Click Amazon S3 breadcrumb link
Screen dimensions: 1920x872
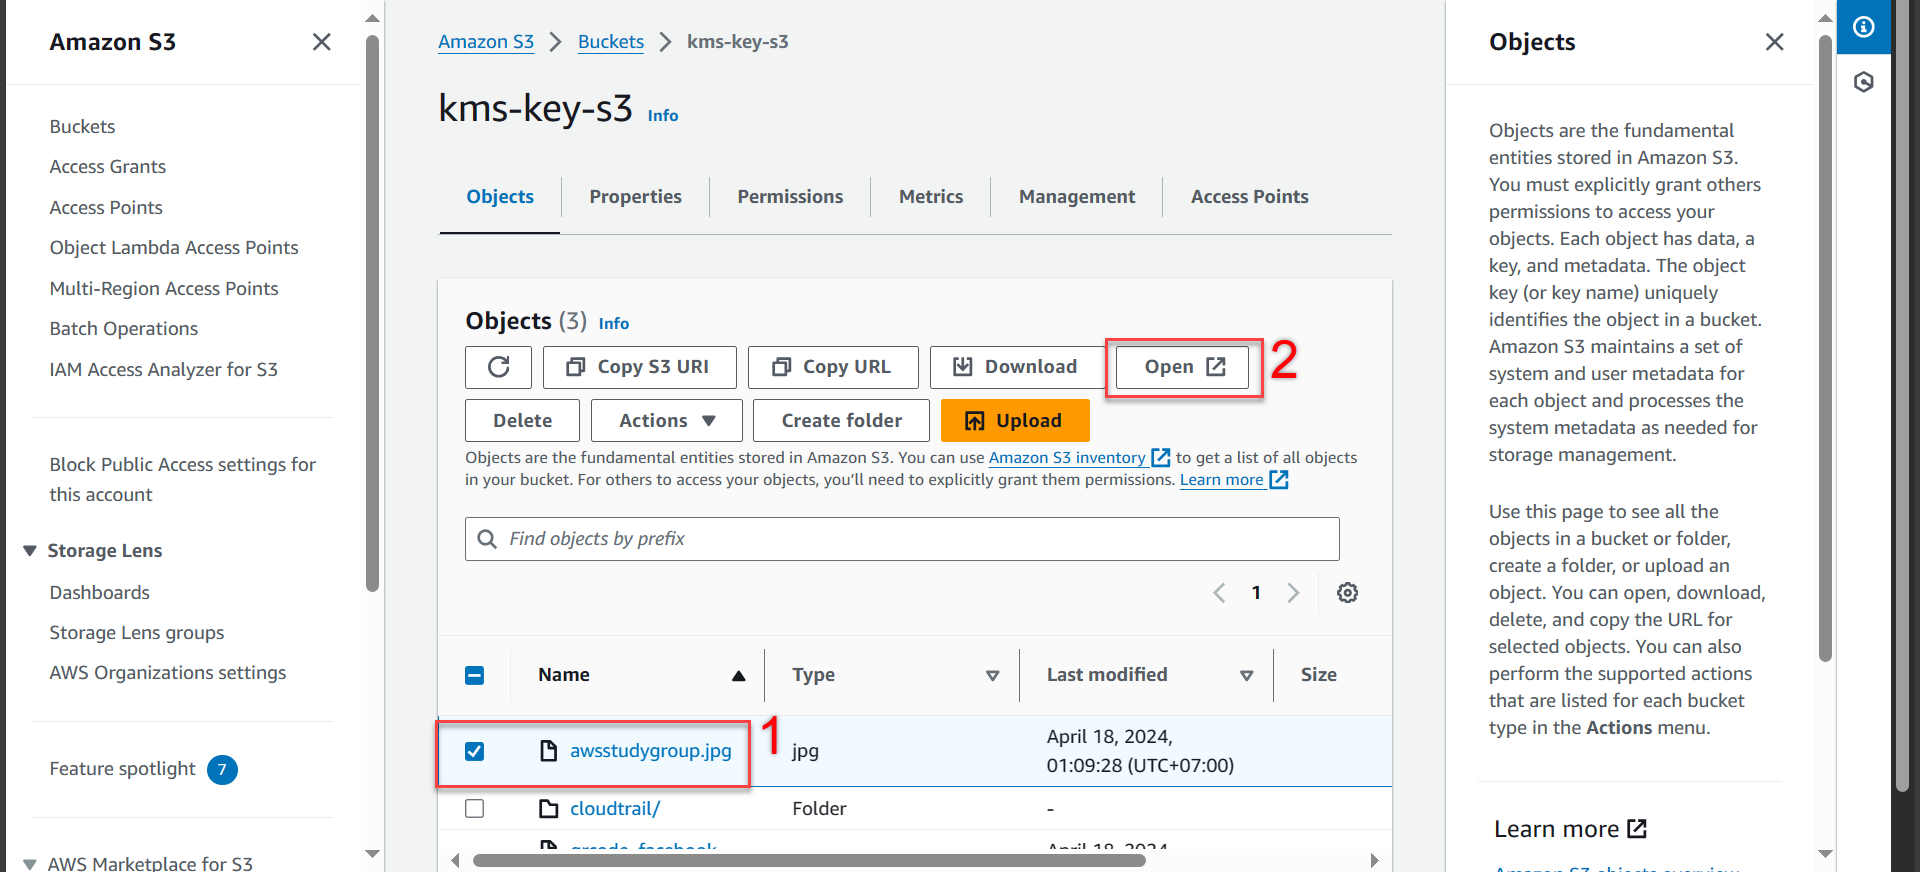[486, 42]
